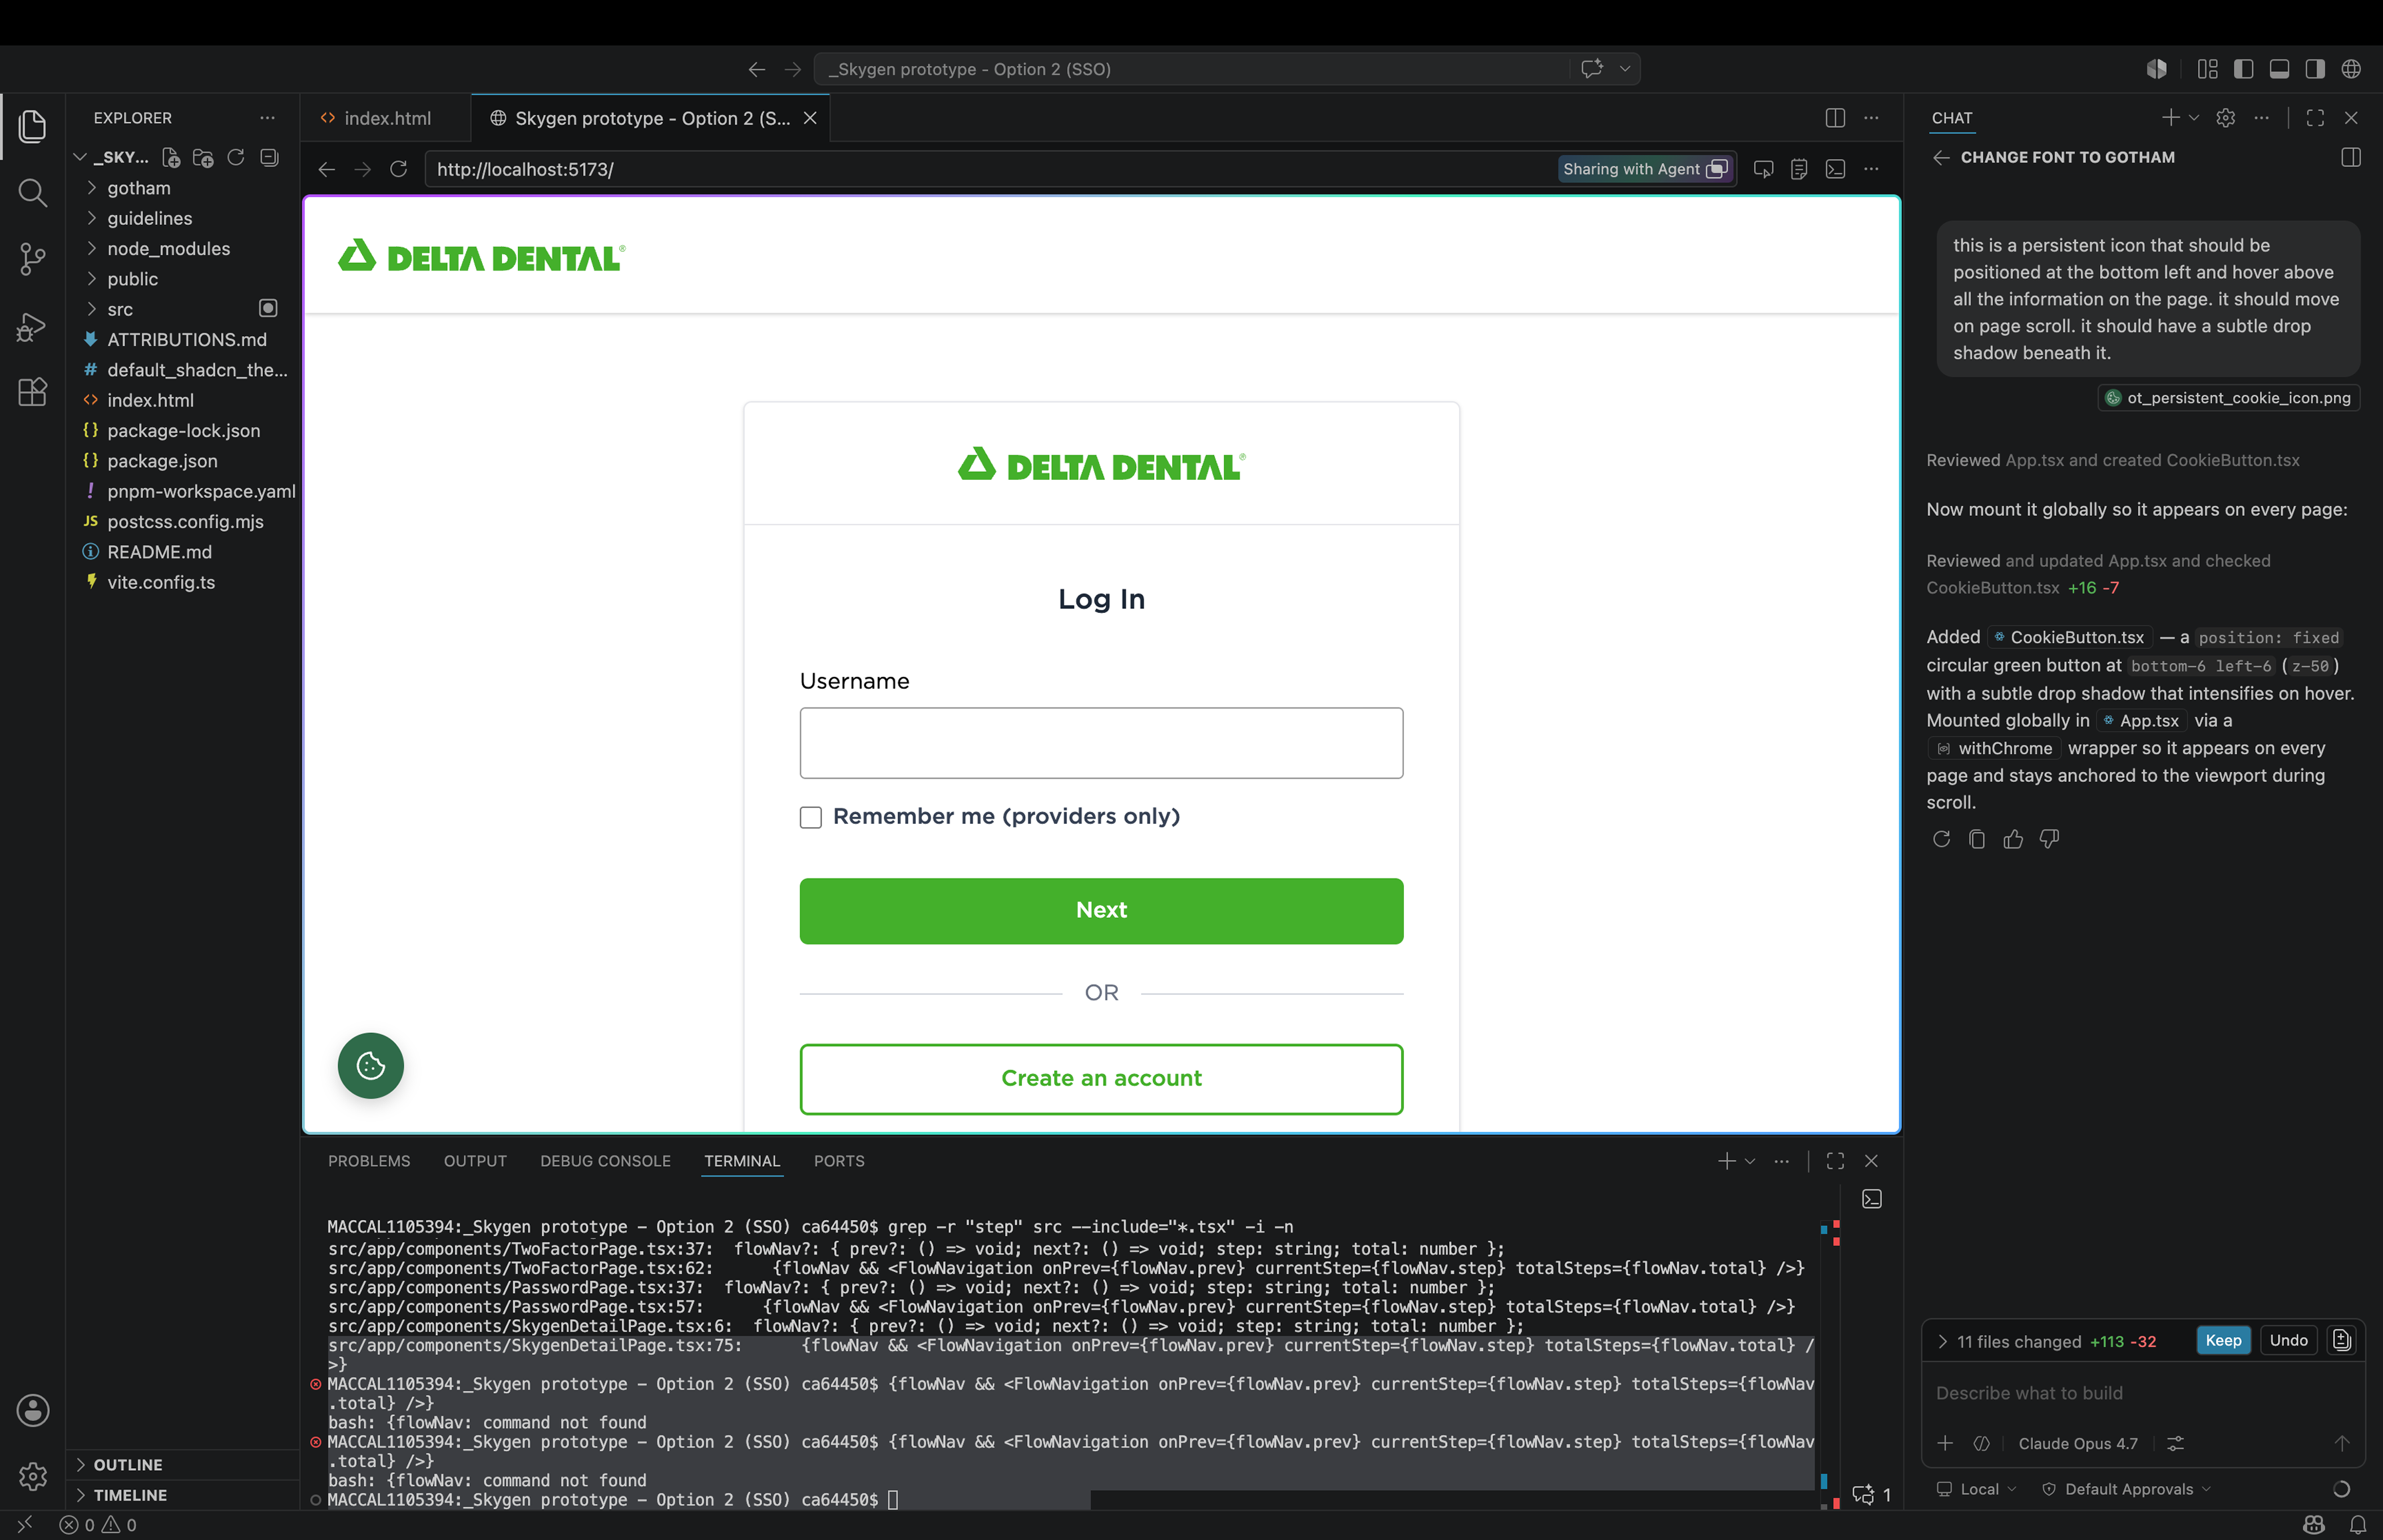Split the editor to the right
2383x1540 pixels.
[x=1835, y=118]
